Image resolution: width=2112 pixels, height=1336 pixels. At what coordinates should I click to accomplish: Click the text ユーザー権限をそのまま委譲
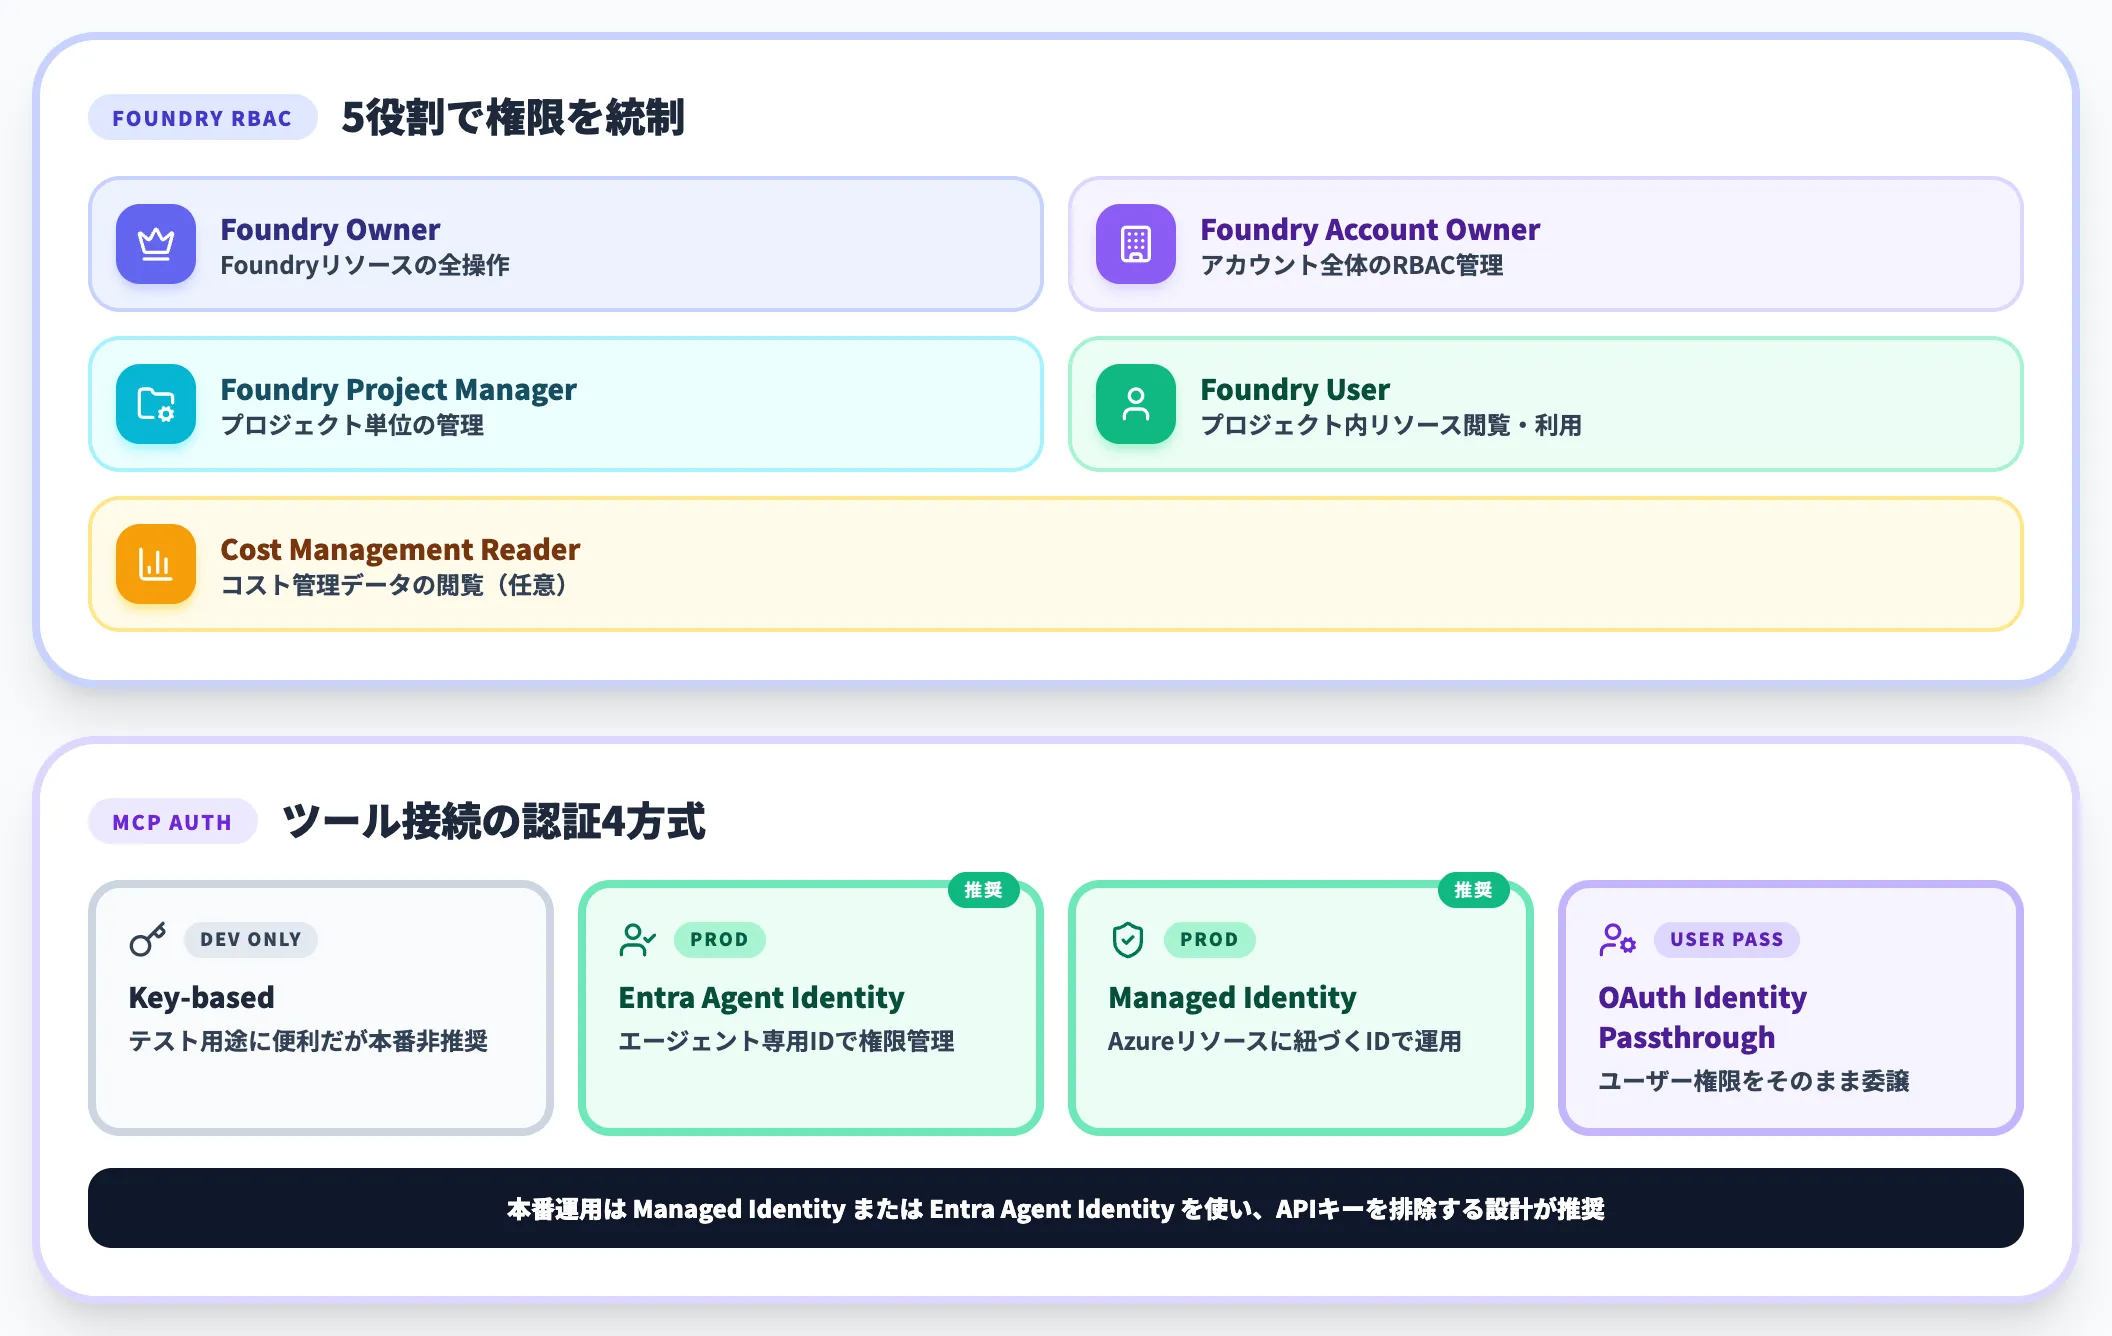(1754, 1081)
